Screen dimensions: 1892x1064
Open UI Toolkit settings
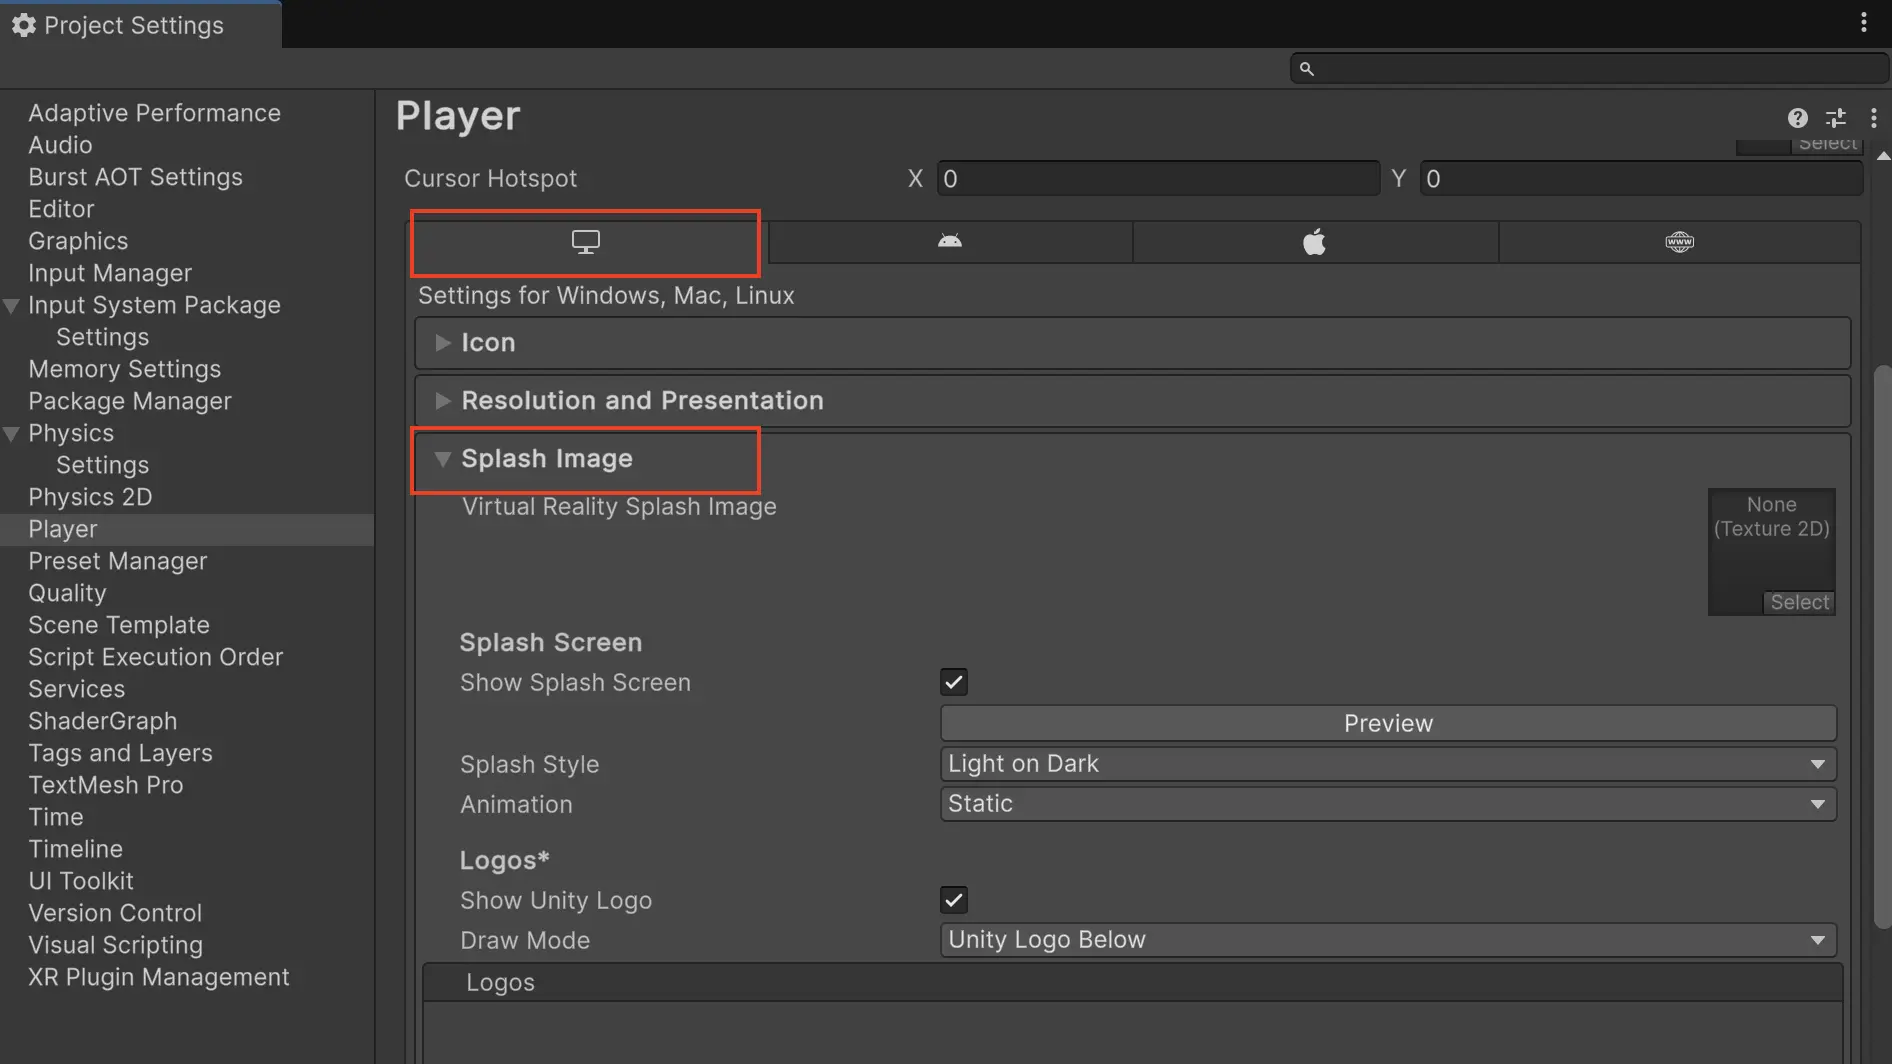80,881
